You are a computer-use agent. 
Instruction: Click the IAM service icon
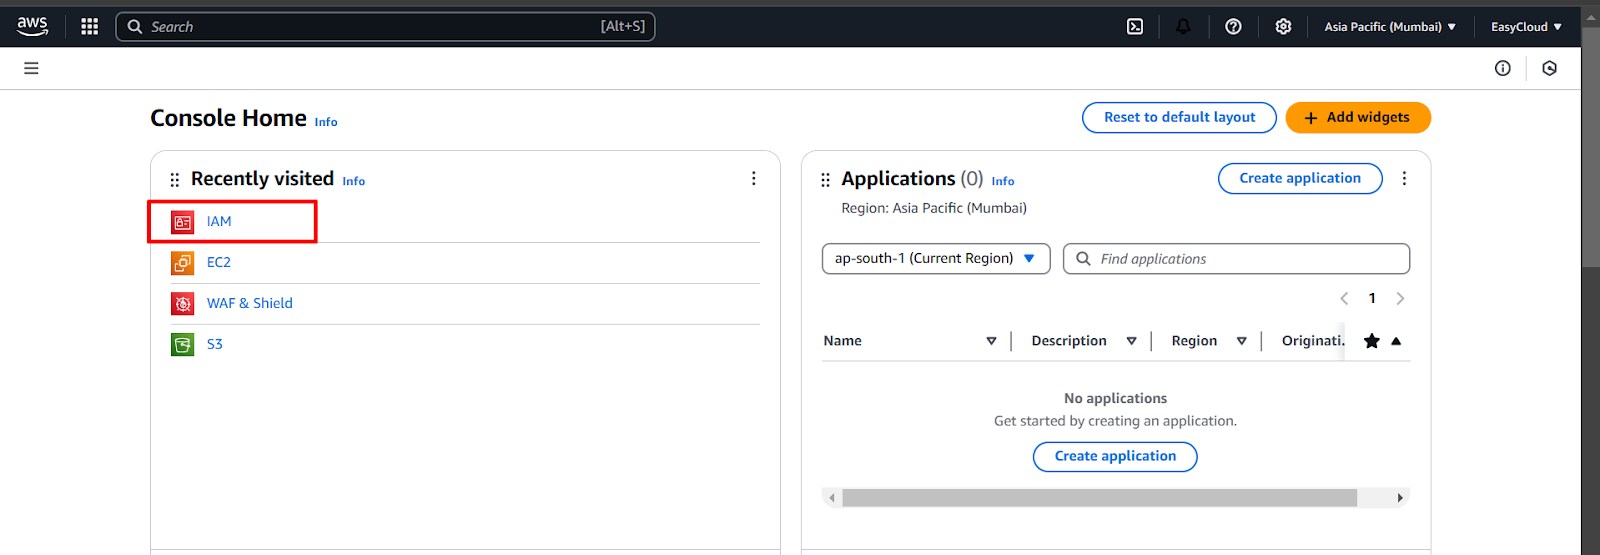point(182,222)
